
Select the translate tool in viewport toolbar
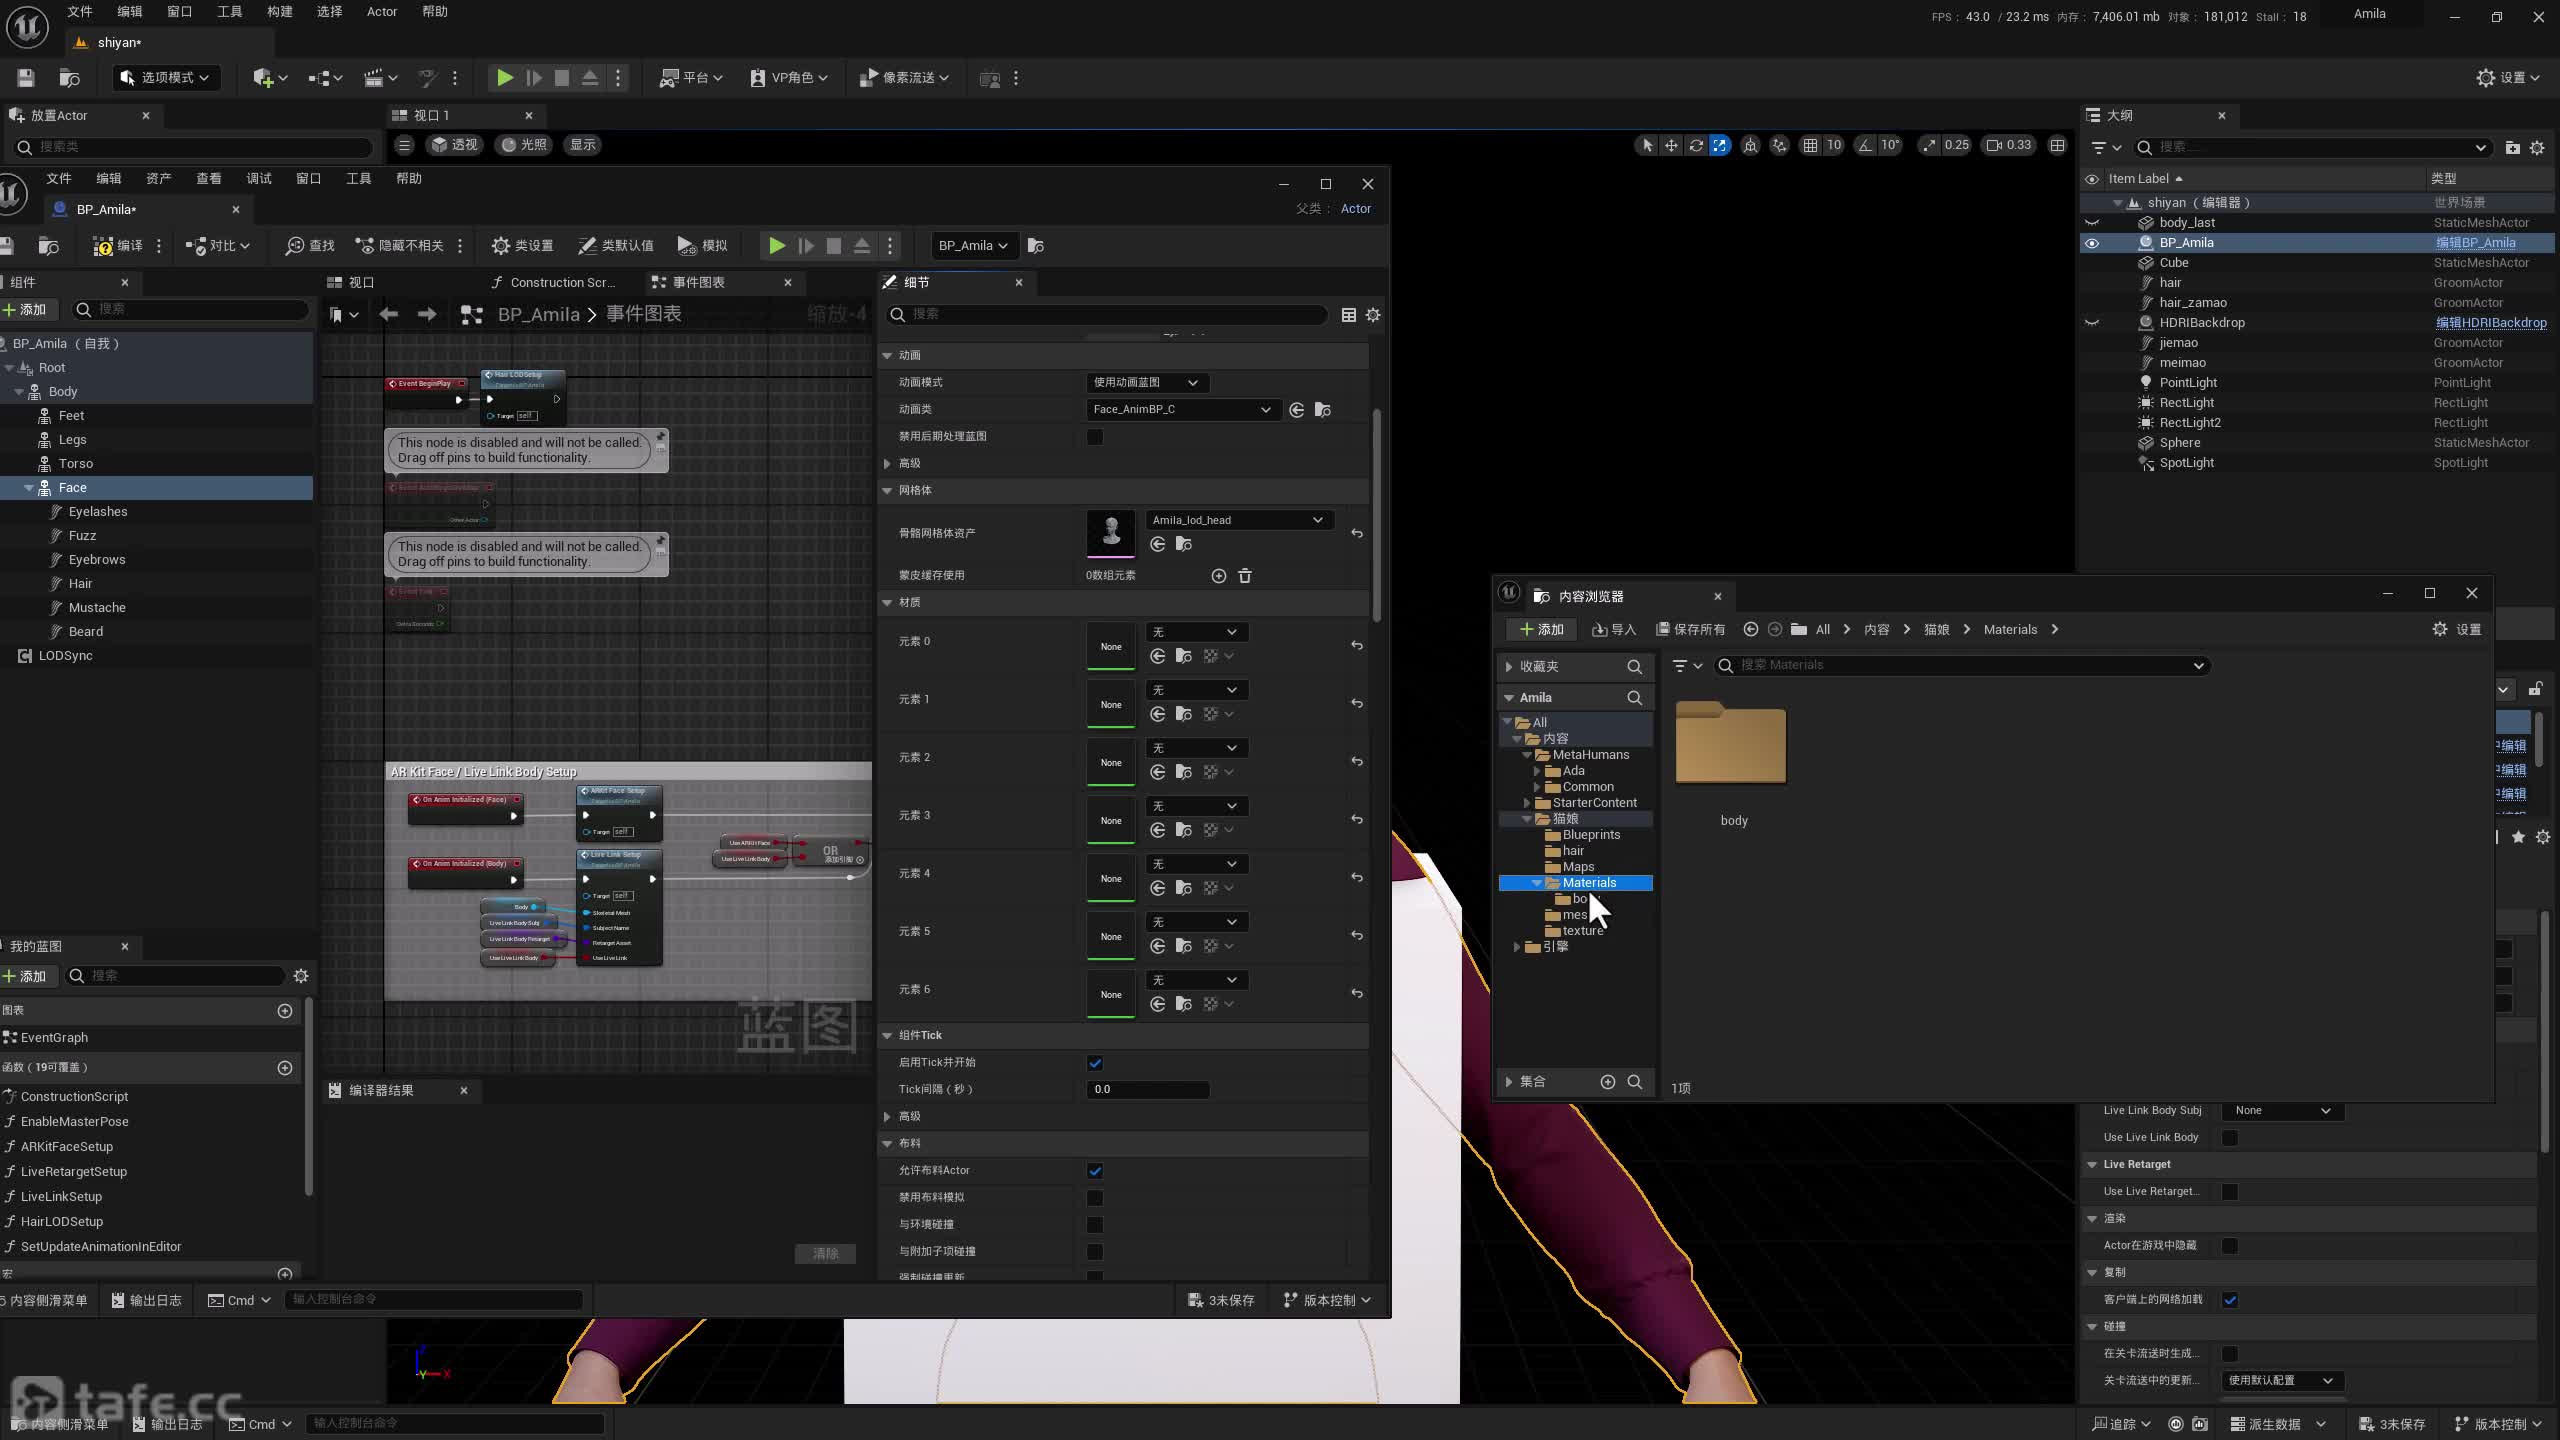[1671, 145]
